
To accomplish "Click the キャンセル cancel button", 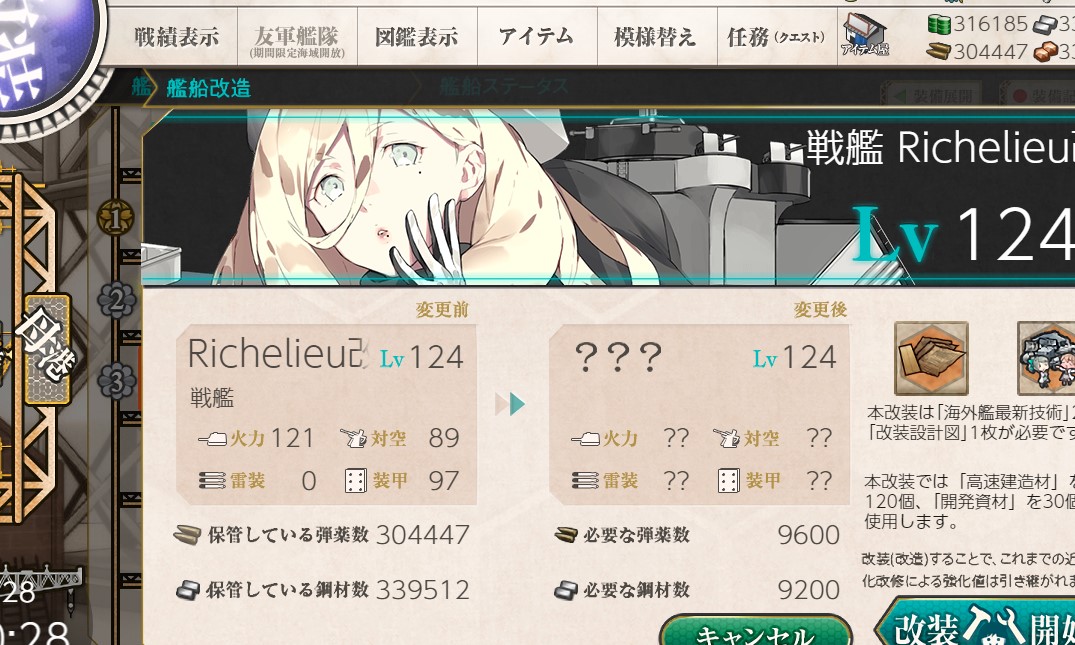I will [x=756, y=630].
